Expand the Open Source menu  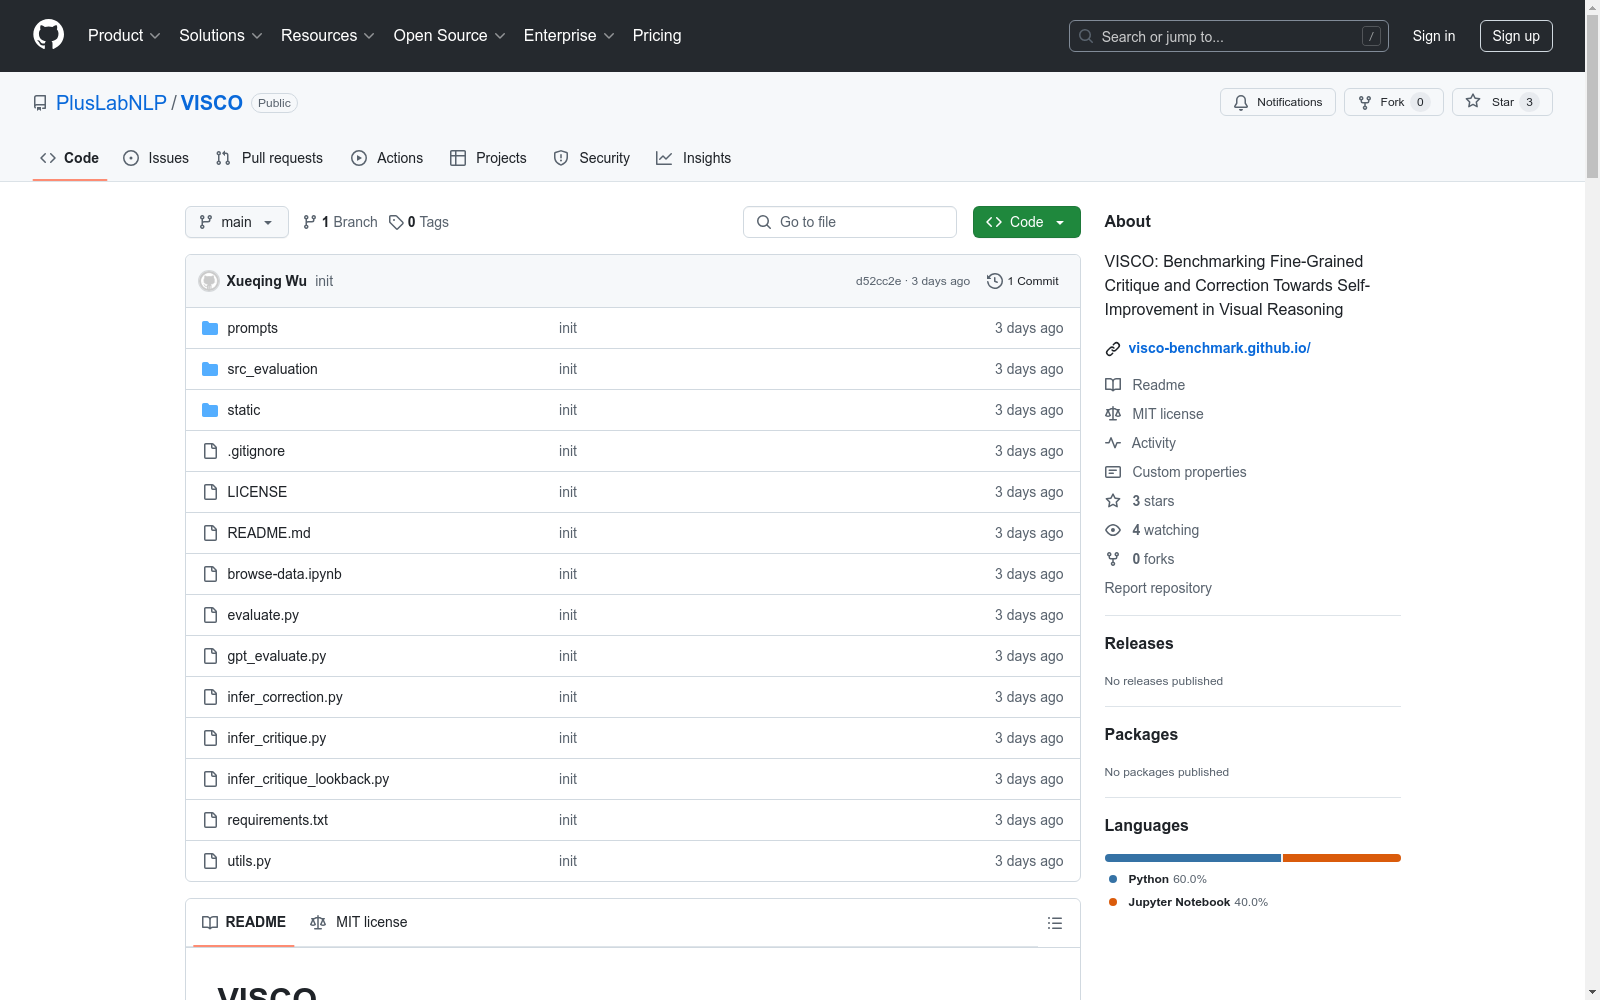[449, 36]
